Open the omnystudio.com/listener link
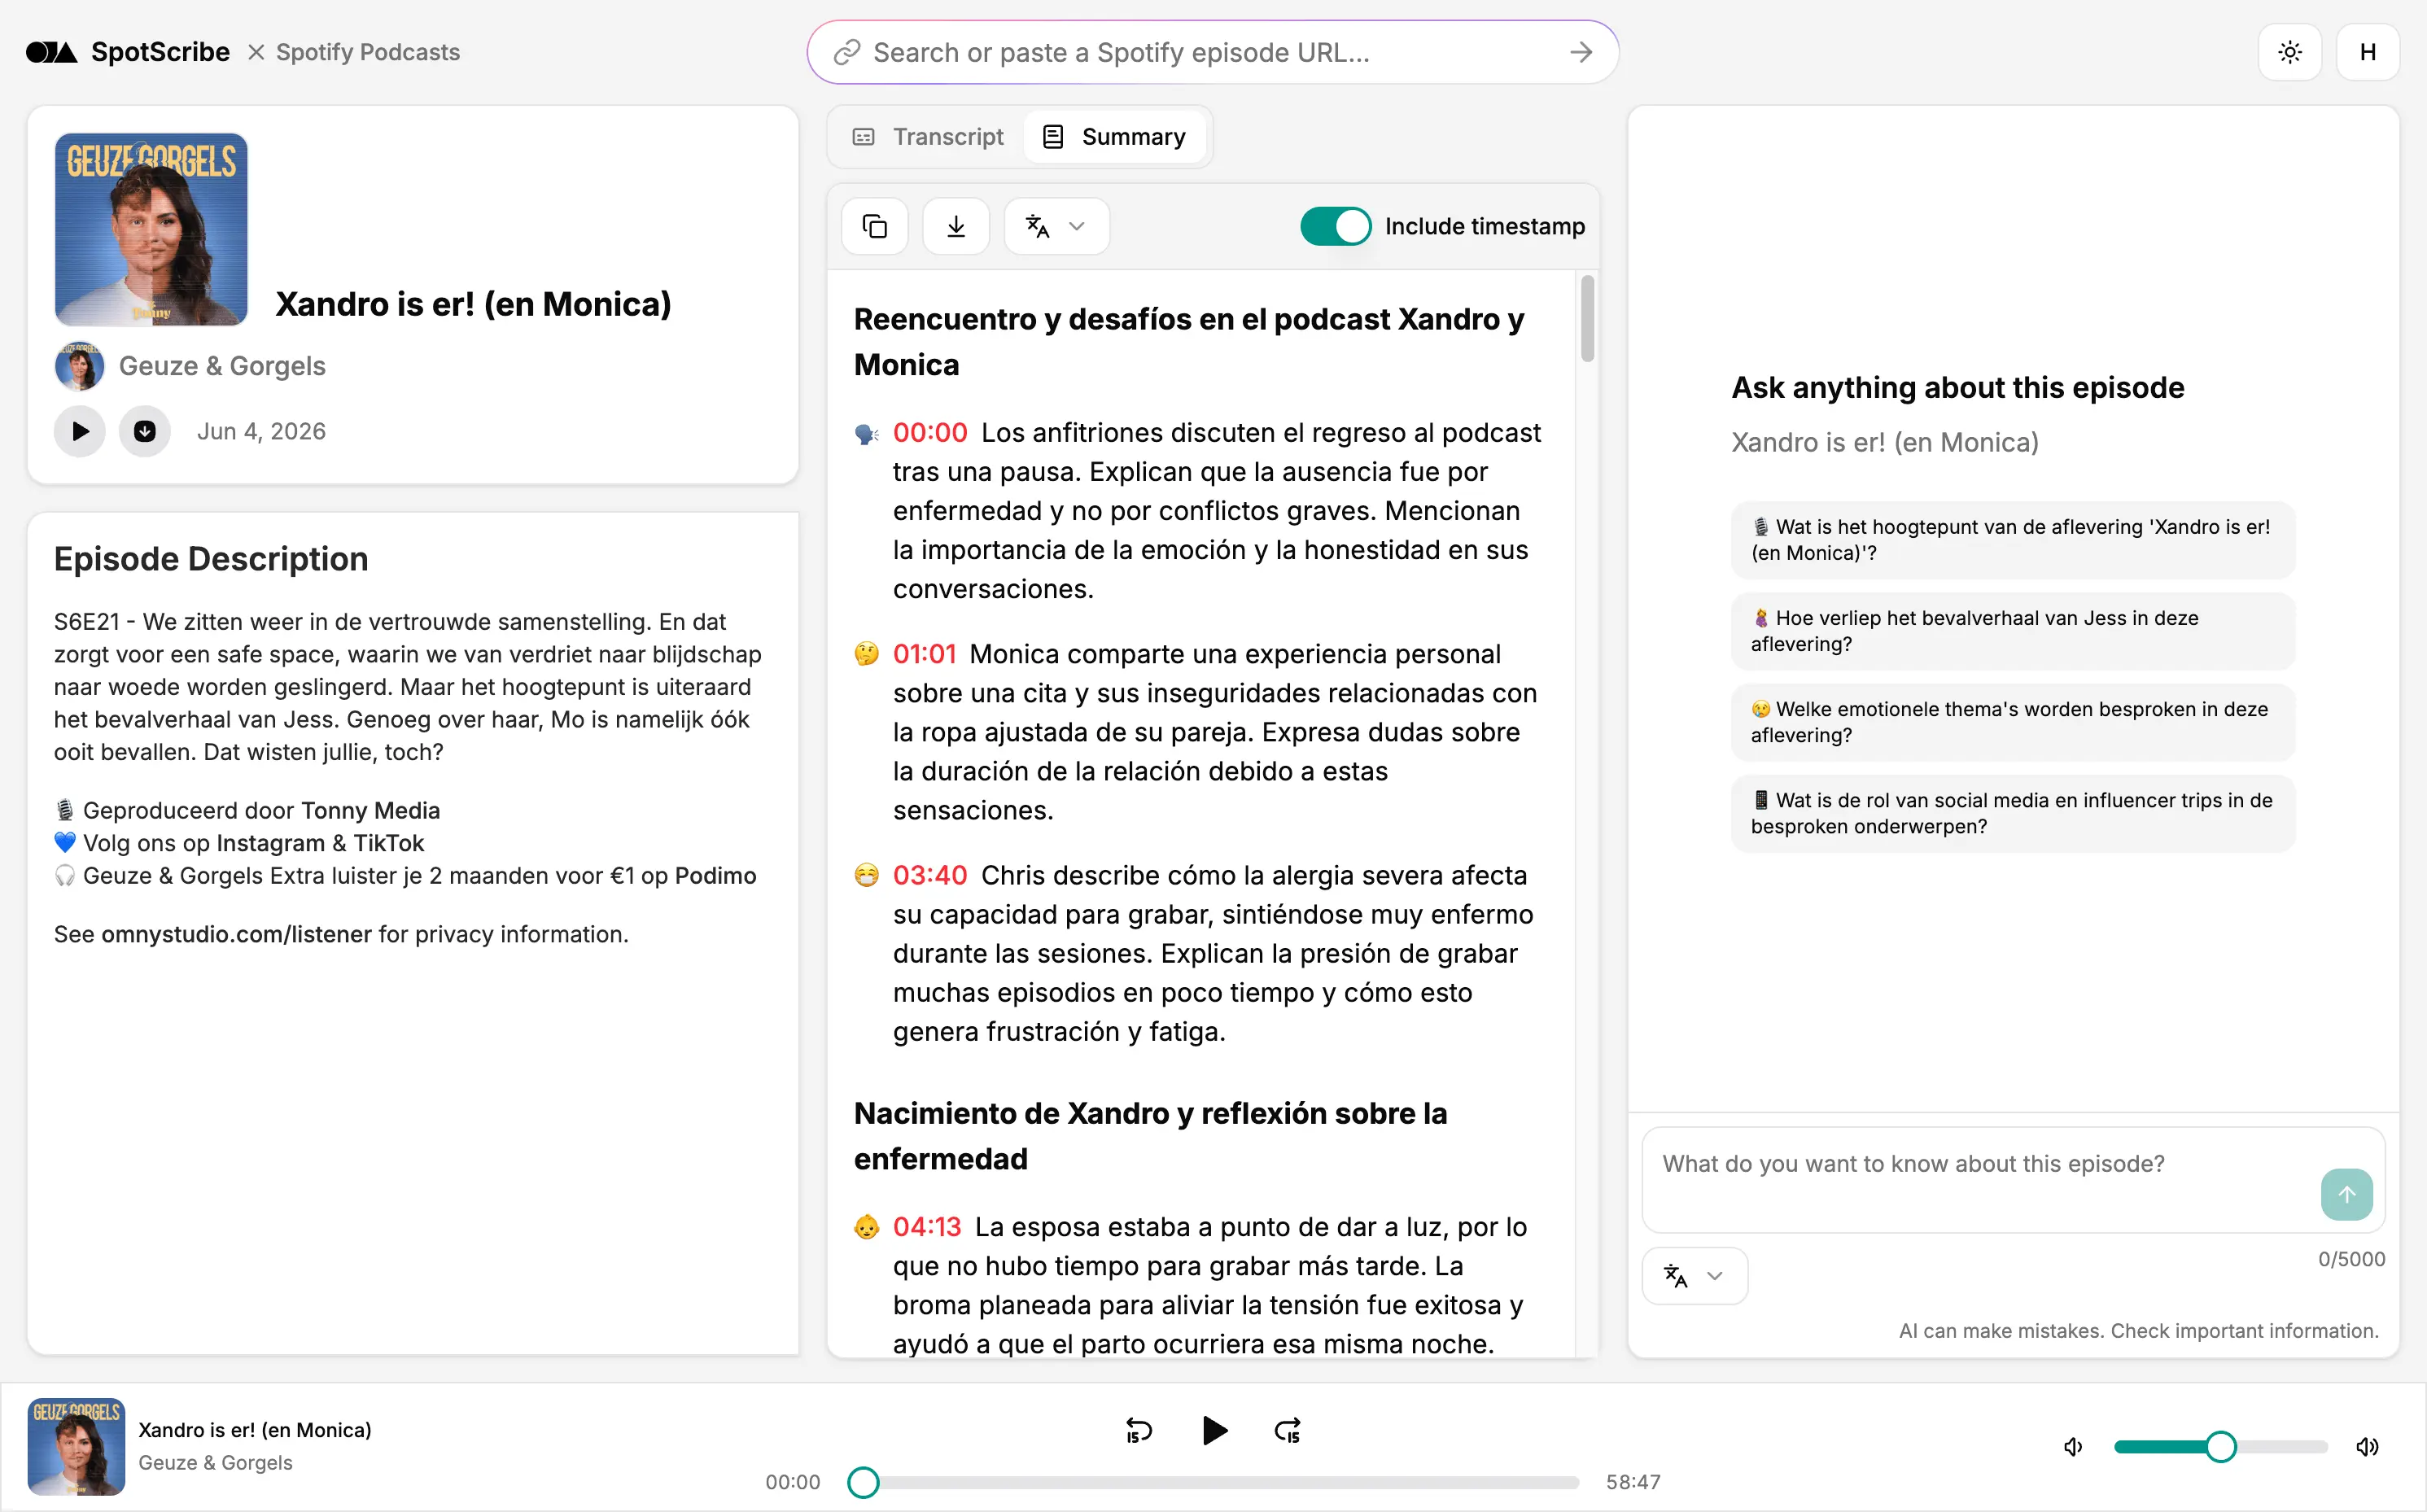 (237, 934)
